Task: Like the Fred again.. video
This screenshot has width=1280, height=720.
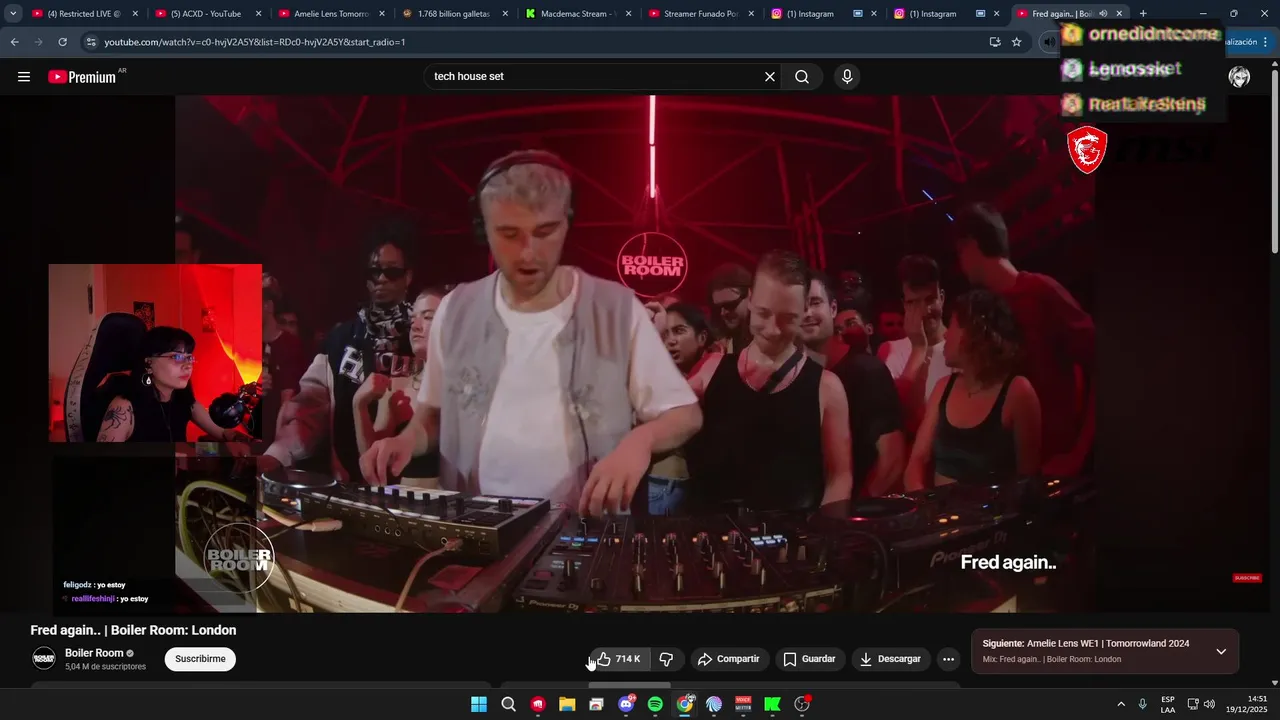Action: [x=620, y=659]
